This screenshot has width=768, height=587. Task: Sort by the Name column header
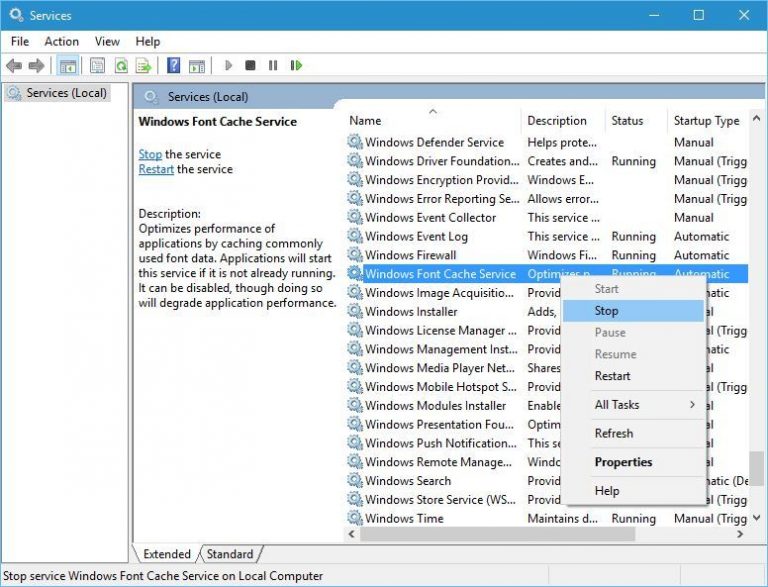433,121
